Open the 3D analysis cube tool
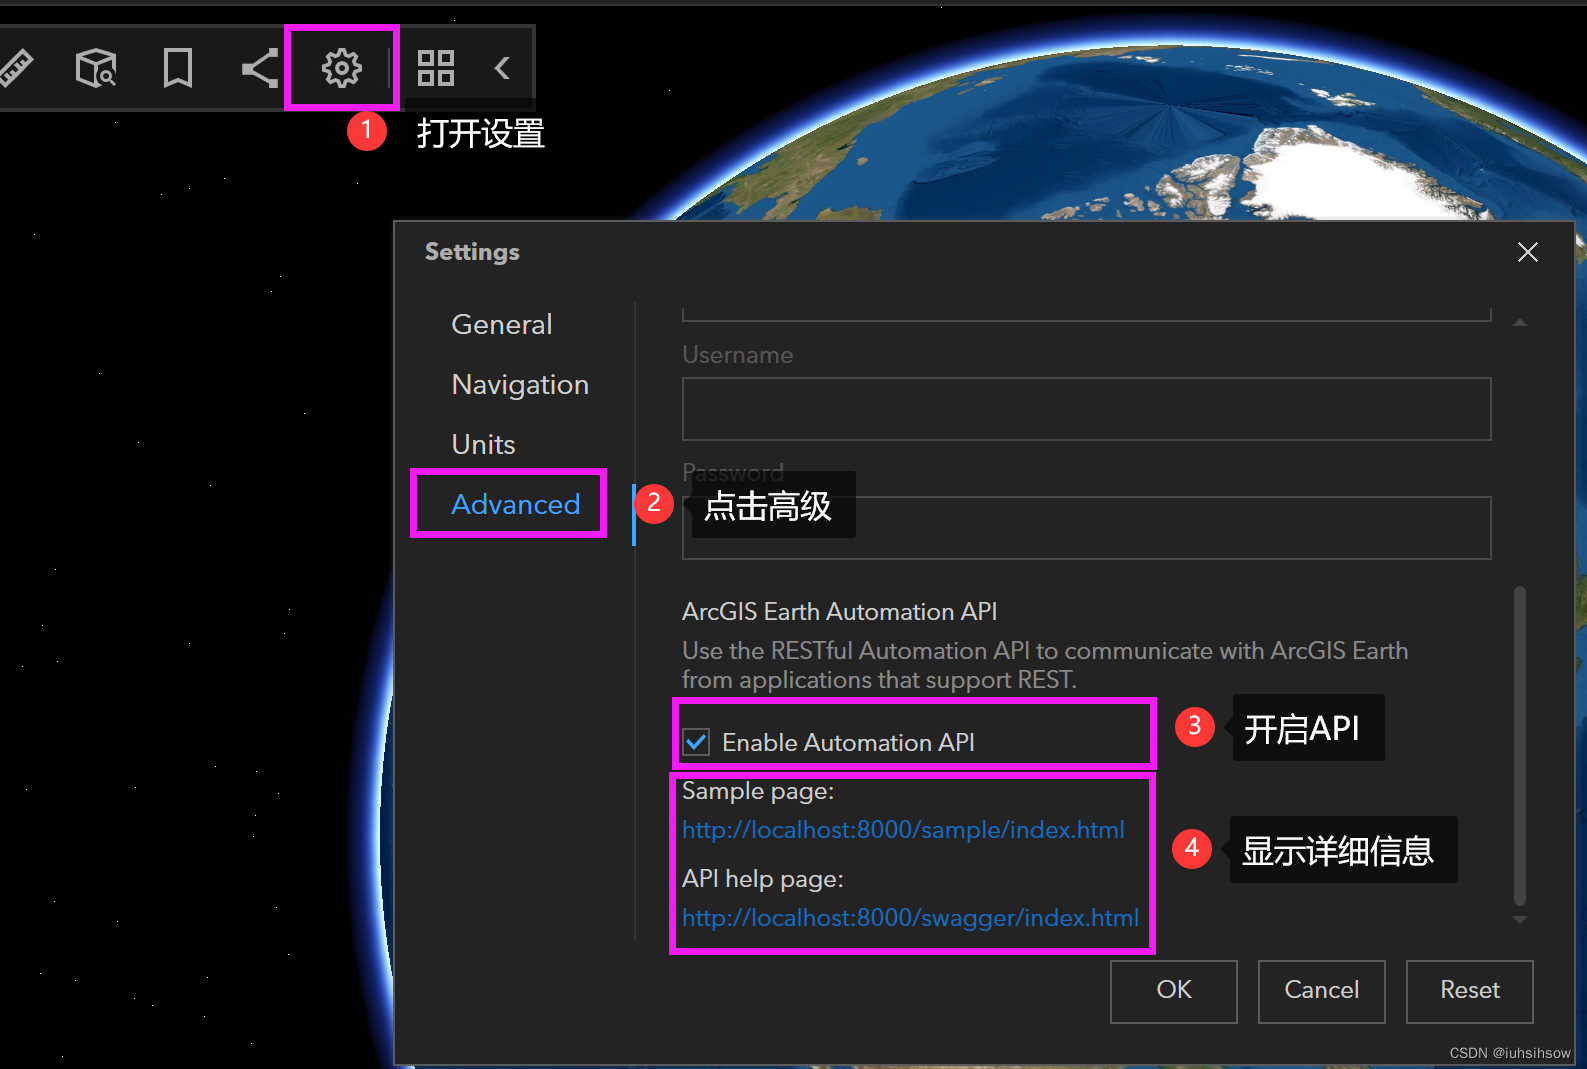1587x1069 pixels. click(96, 68)
